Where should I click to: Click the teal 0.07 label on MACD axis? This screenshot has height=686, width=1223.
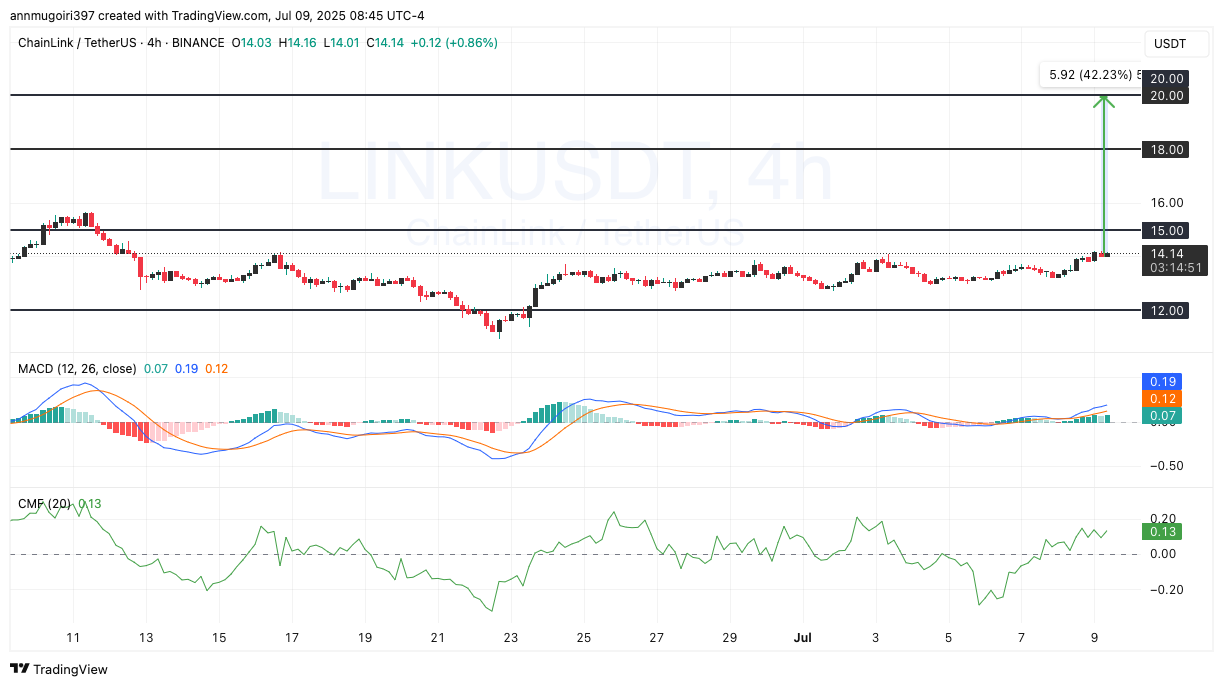[x=1162, y=415]
